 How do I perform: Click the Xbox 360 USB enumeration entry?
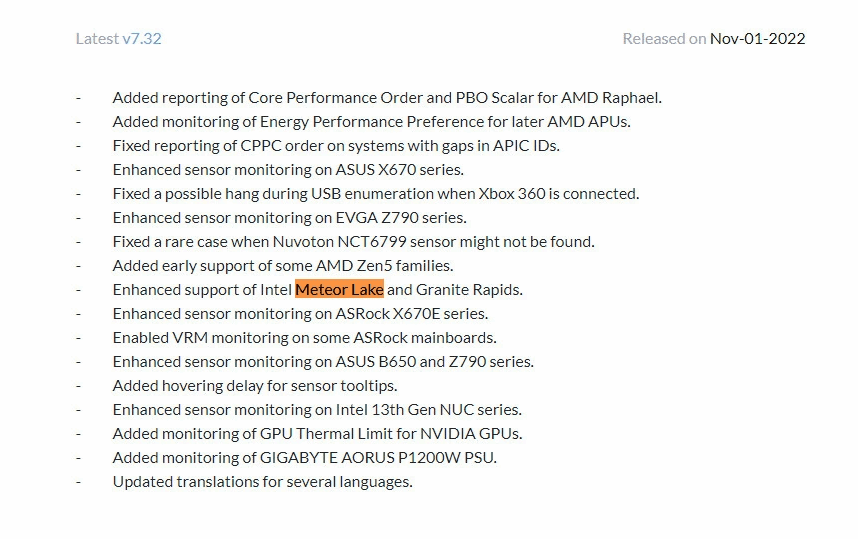[x=376, y=194]
